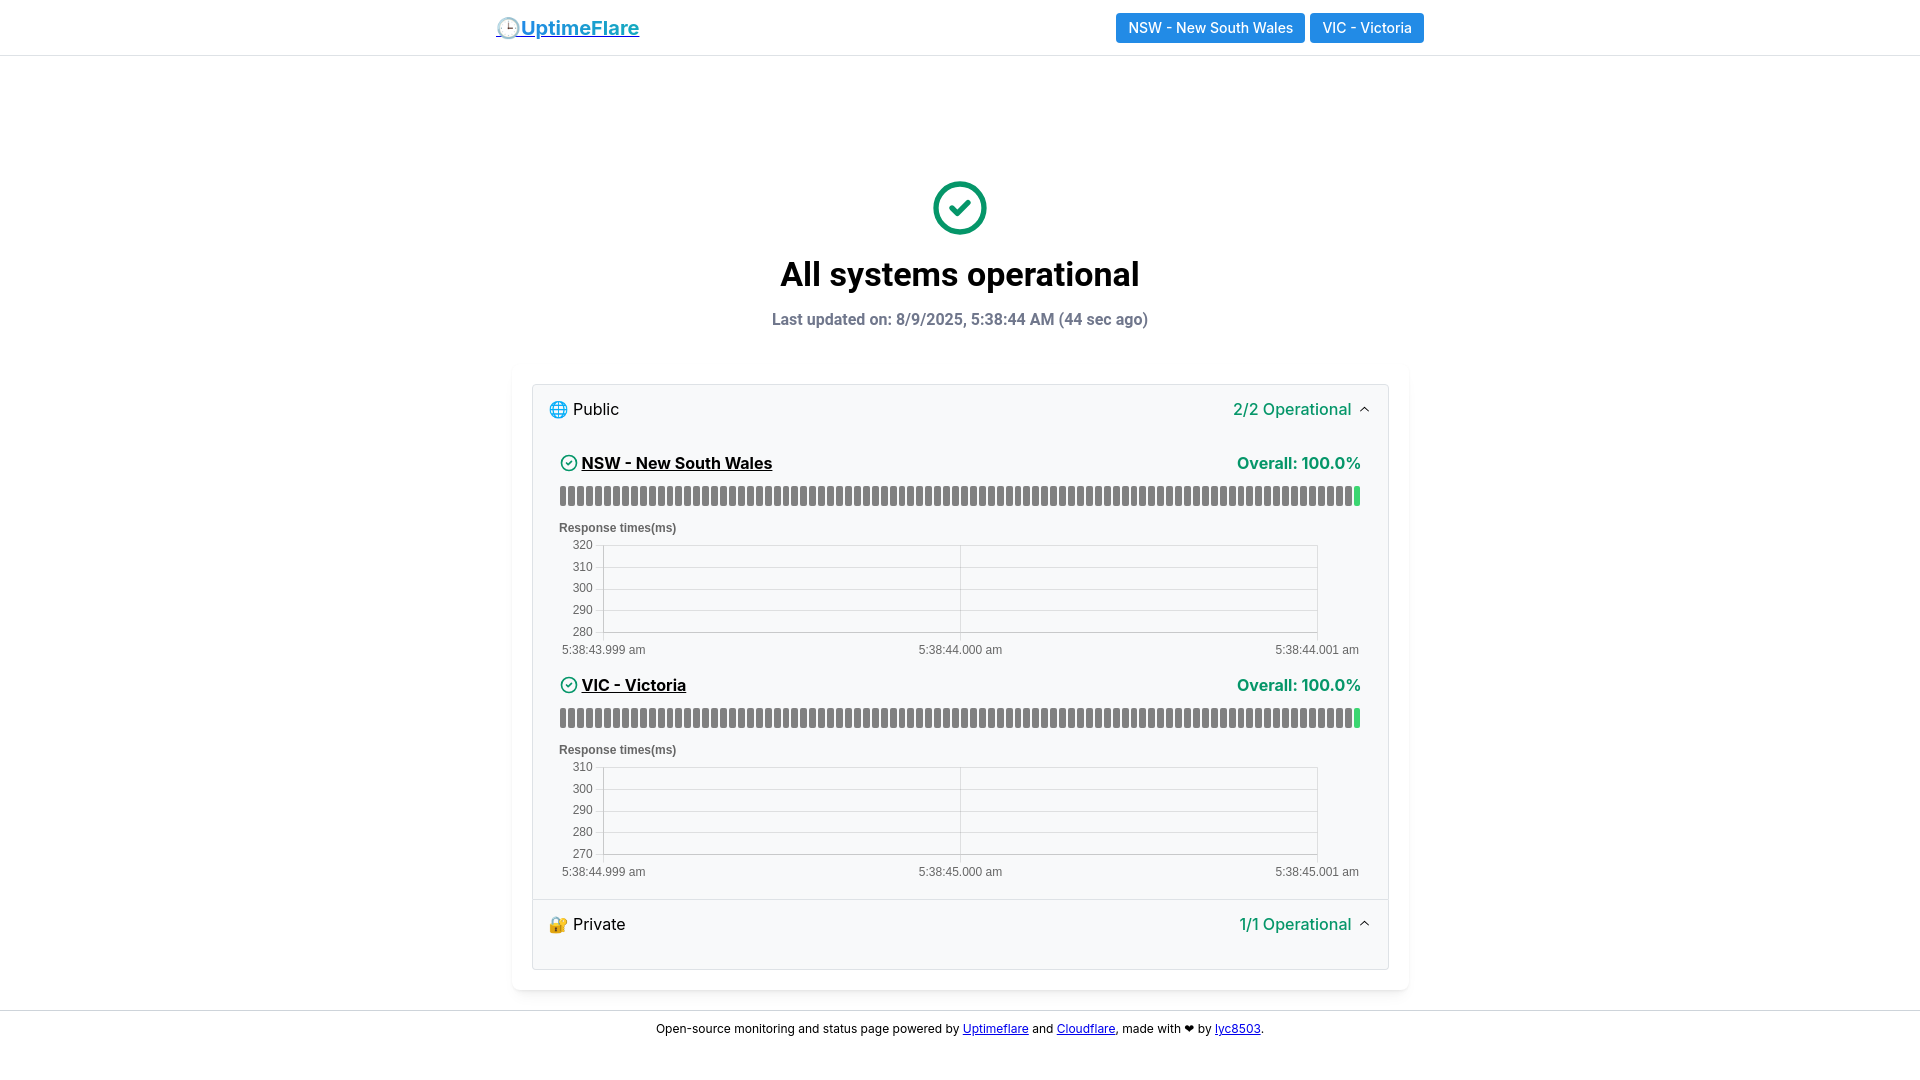Click the green latest uptime bar for NSW
The height and width of the screenshot is (1080, 1920).
[x=1357, y=496]
